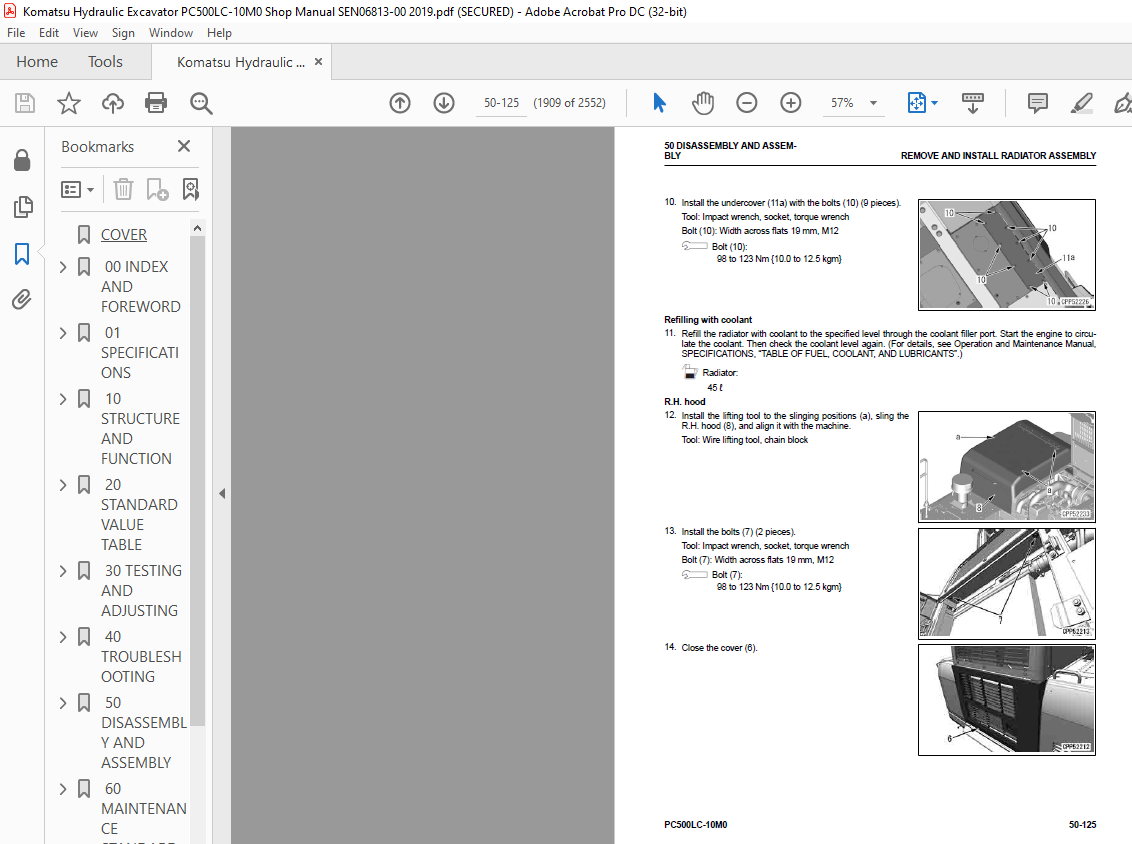
Task: Zoom out with the minus icon
Action: tap(746, 103)
